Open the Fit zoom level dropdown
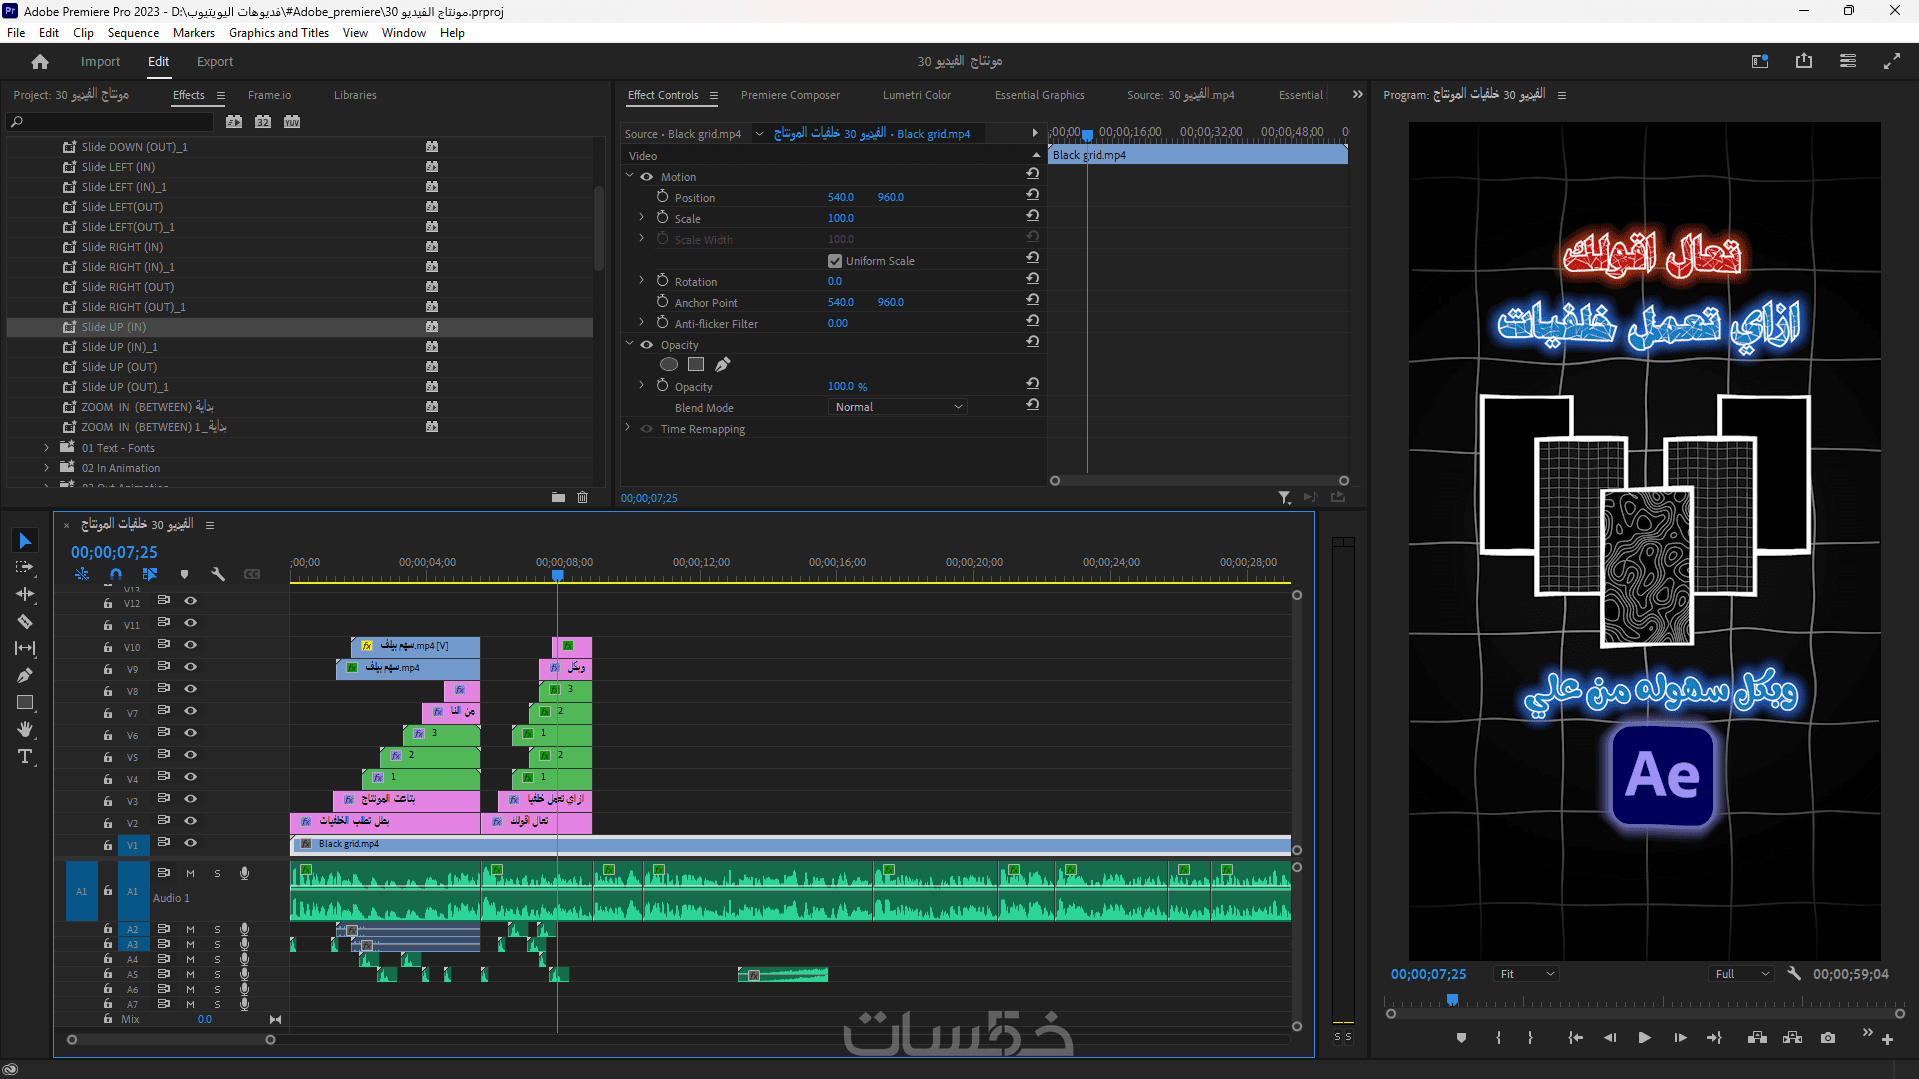Screen dimensions: 1919x1079 (x=1526, y=974)
